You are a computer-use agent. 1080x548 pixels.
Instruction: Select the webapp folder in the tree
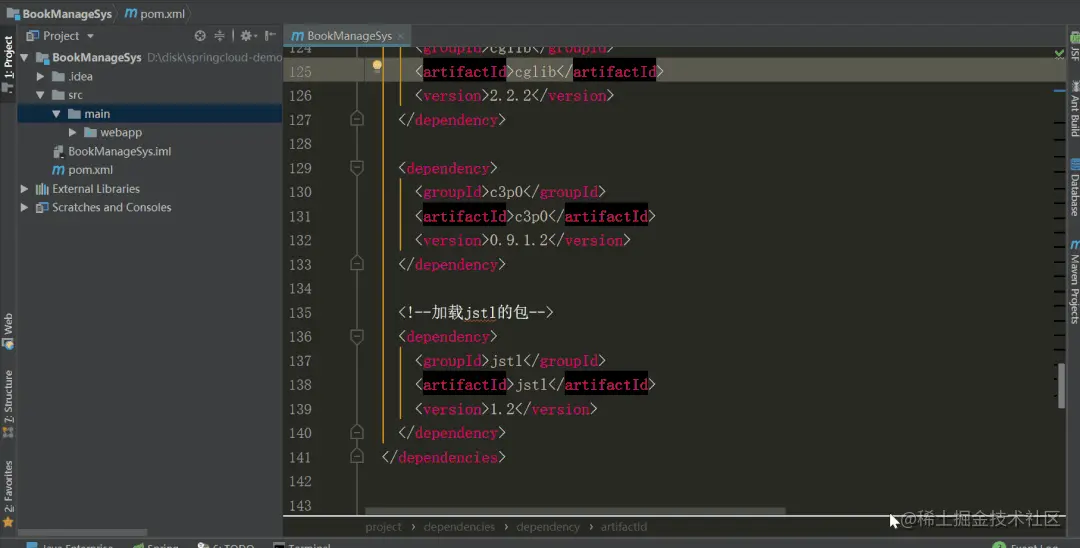click(x=113, y=132)
